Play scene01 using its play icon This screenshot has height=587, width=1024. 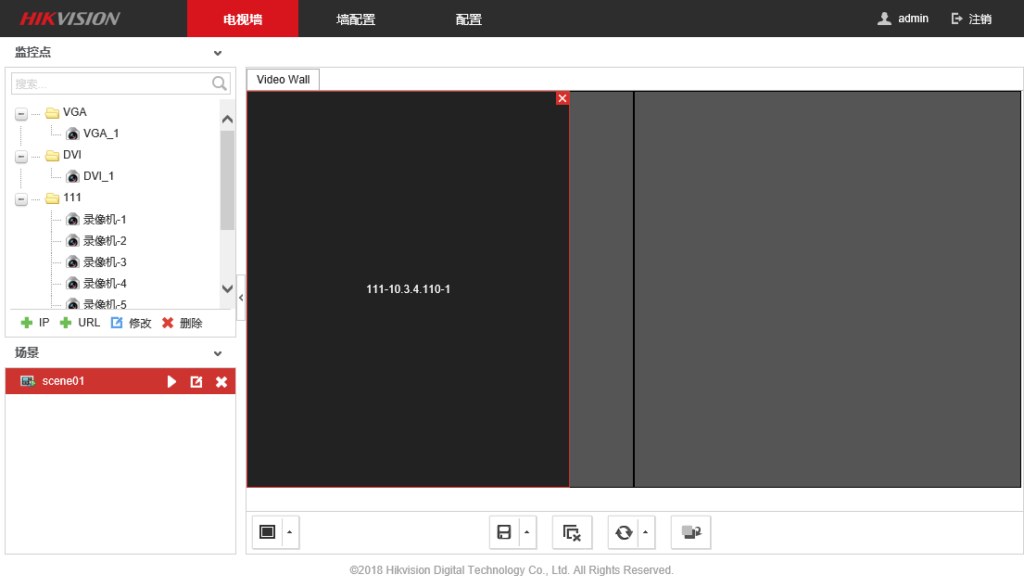tap(172, 382)
